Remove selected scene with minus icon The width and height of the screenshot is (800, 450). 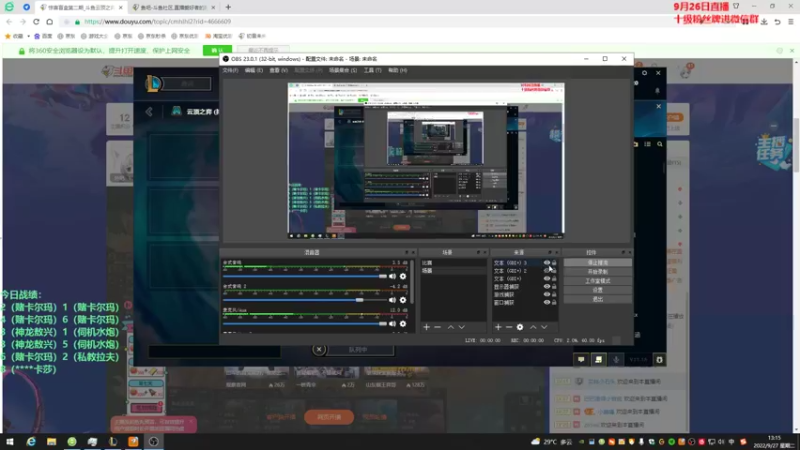pos(438,327)
